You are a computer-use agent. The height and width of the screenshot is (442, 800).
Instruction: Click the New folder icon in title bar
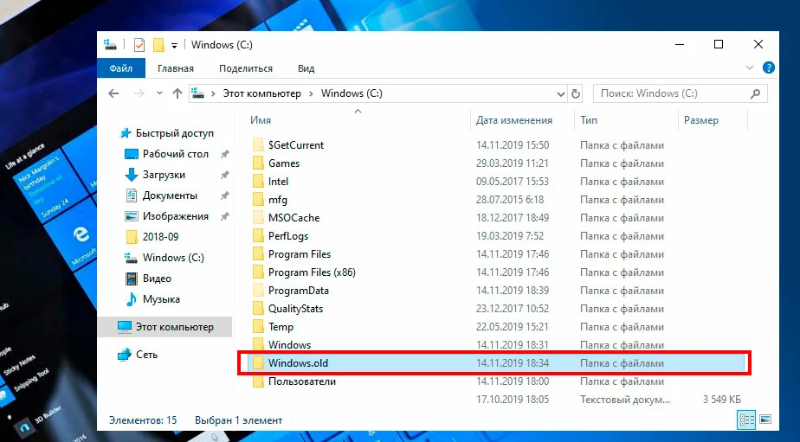coord(159,45)
